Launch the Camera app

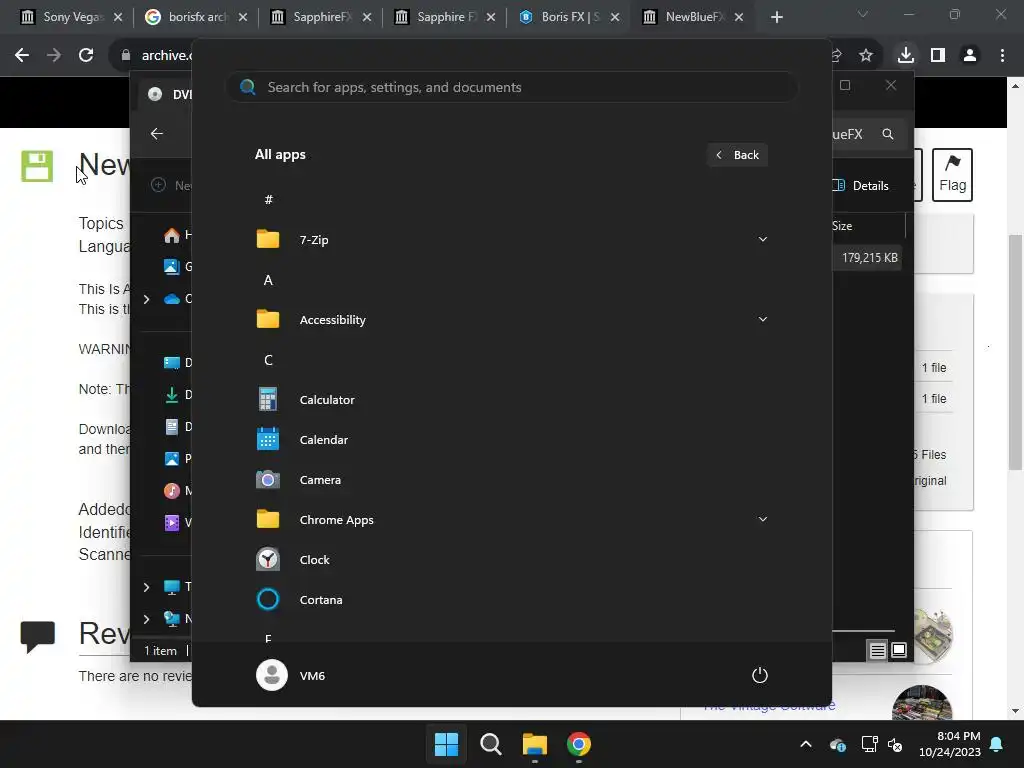click(511, 479)
